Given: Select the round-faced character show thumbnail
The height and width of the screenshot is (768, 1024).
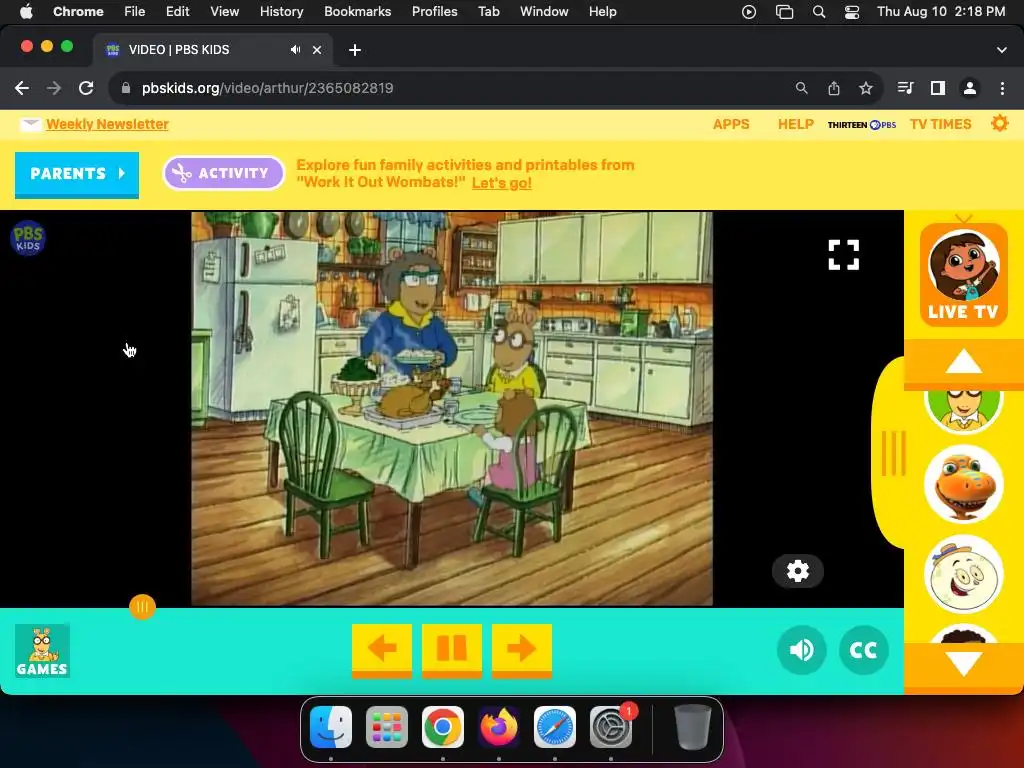Looking at the screenshot, I should pos(964,574).
